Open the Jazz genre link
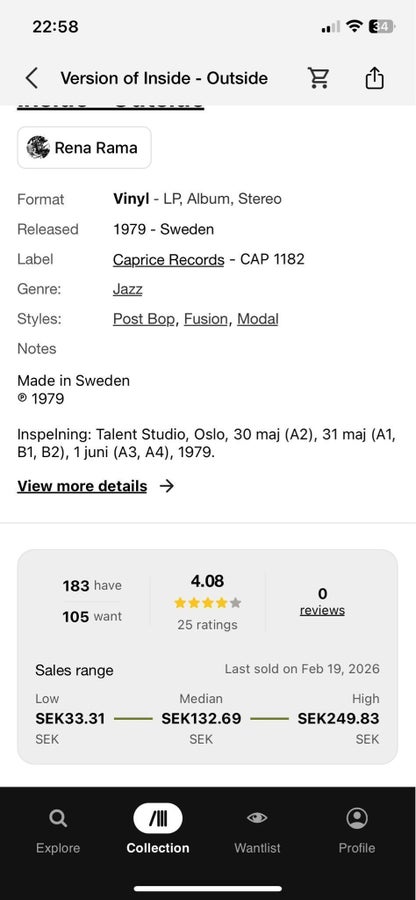416x900 pixels. pyautogui.click(x=127, y=289)
